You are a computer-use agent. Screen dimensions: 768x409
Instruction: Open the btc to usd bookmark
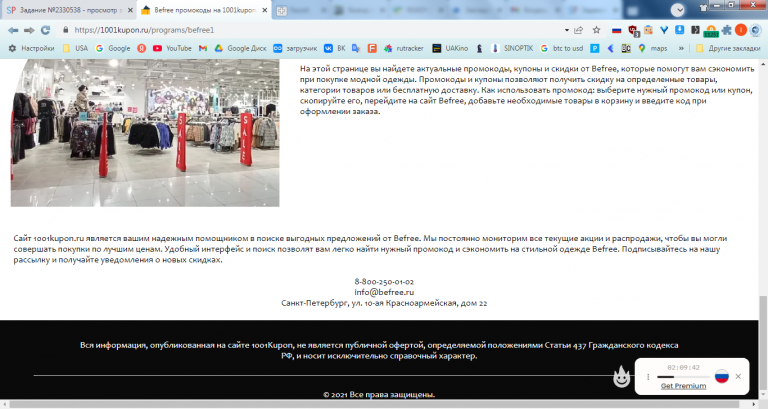coord(562,48)
